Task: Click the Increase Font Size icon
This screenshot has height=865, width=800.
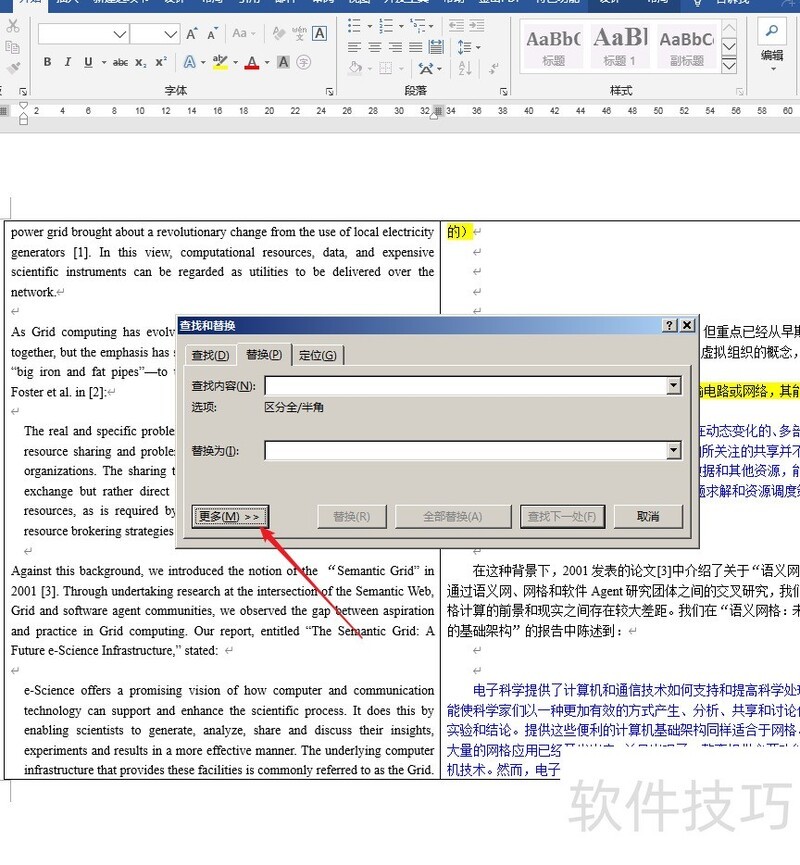Action: point(191,34)
